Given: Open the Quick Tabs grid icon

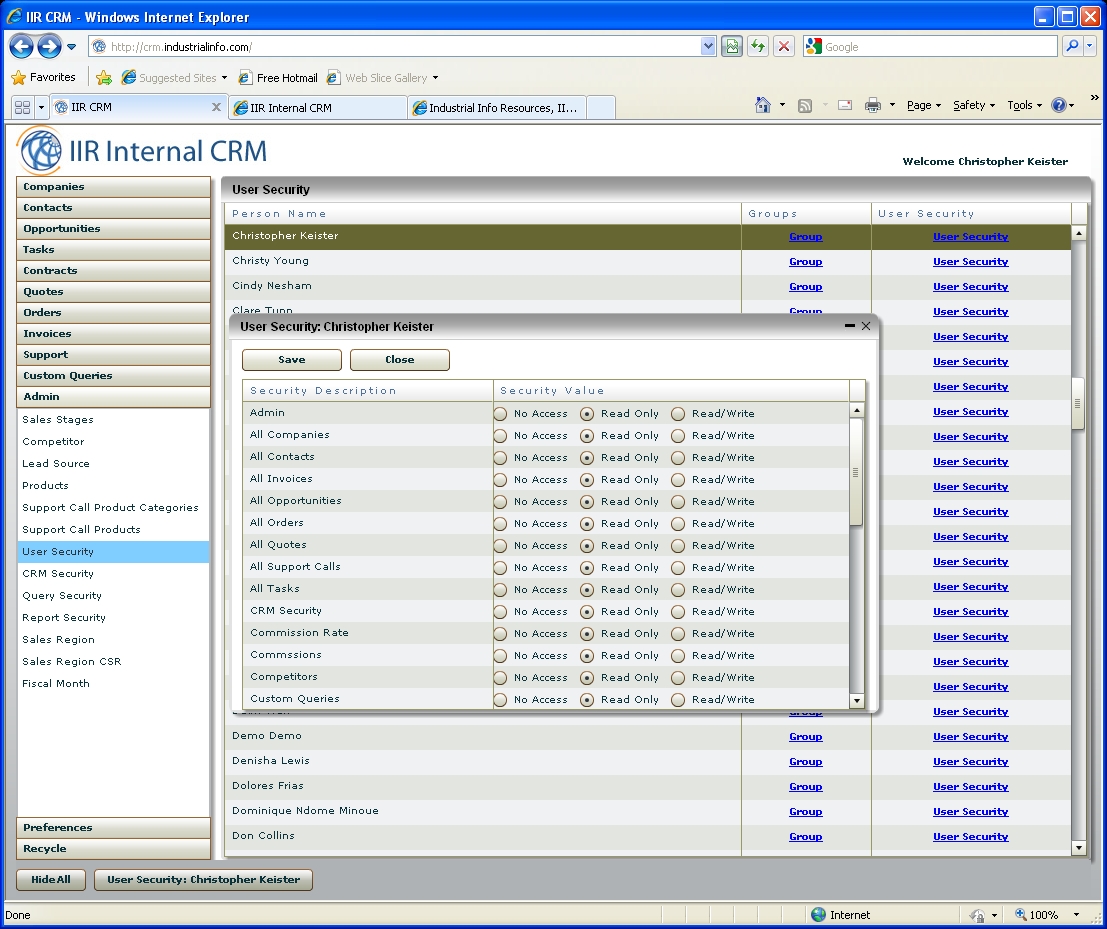Looking at the screenshot, I should coord(22,107).
